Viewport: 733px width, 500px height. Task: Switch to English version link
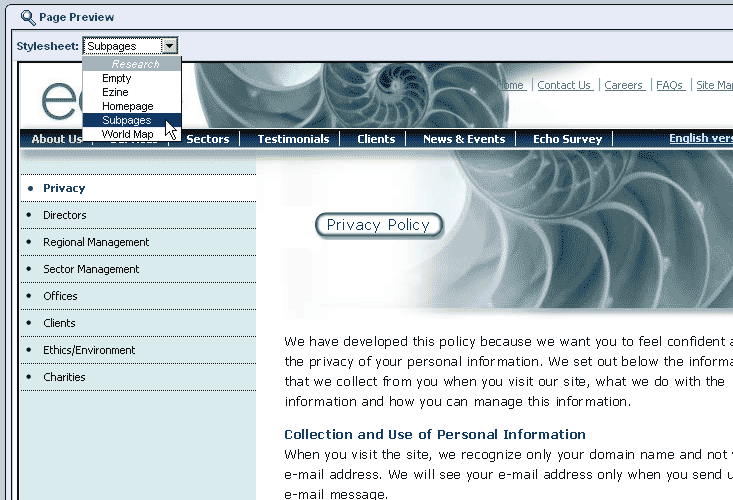click(x=701, y=138)
